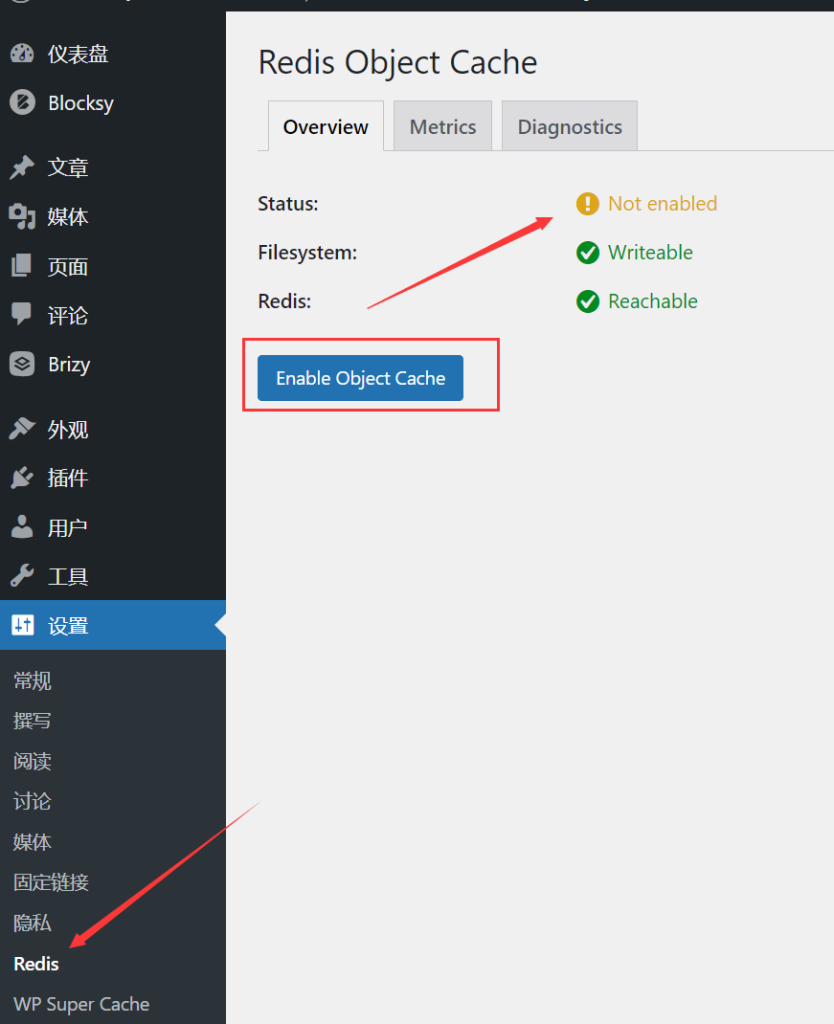Viewport: 834px width, 1024px height.
Task: Click the Pages icon in sidebar
Action: (22, 266)
